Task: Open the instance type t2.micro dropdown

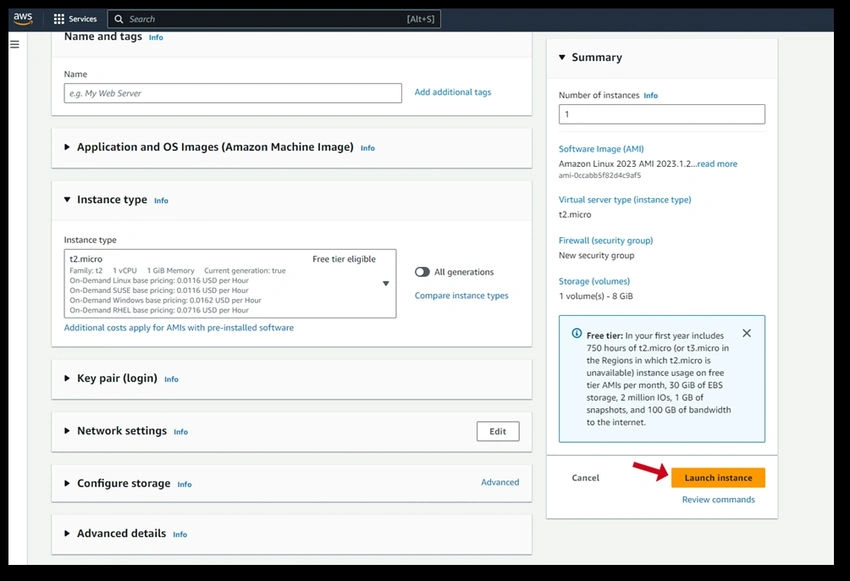Action: (230, 283)
